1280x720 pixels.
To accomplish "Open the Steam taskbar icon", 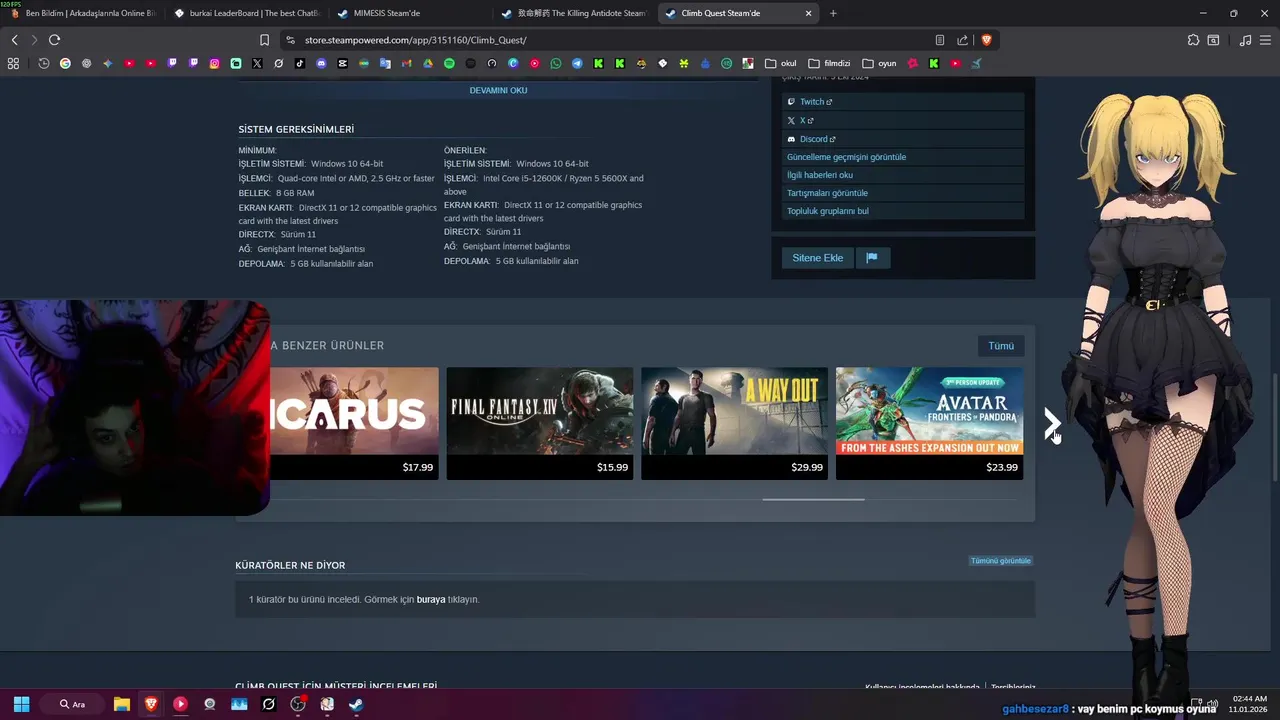I will [356, 704].
